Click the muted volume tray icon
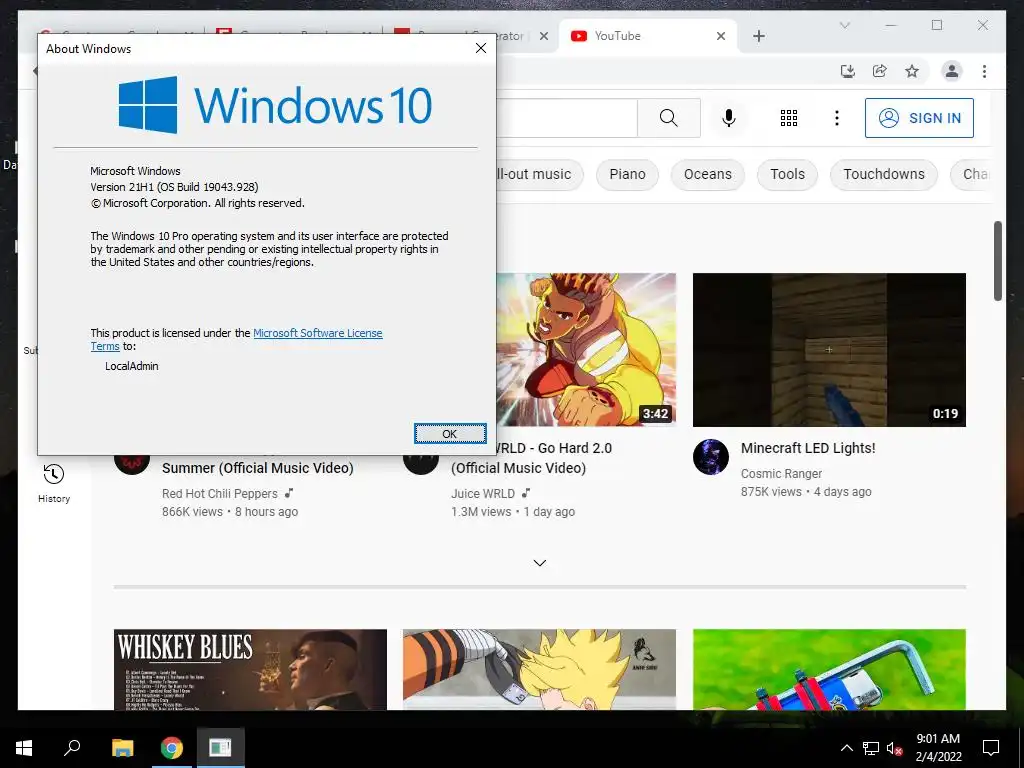 coord(894,748)
